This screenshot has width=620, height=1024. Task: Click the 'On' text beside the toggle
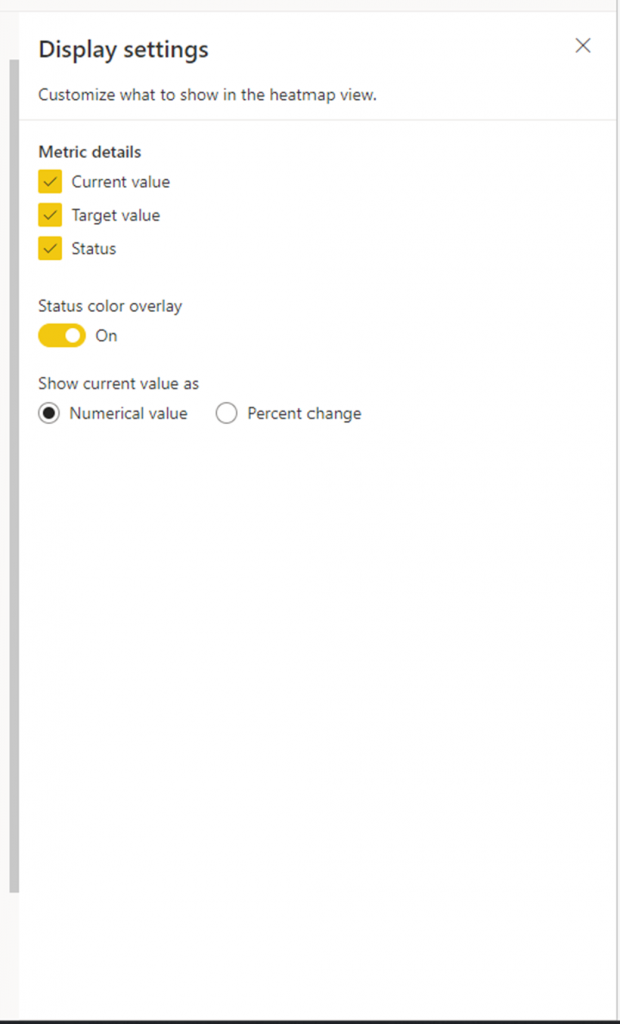tap(106, 336)
